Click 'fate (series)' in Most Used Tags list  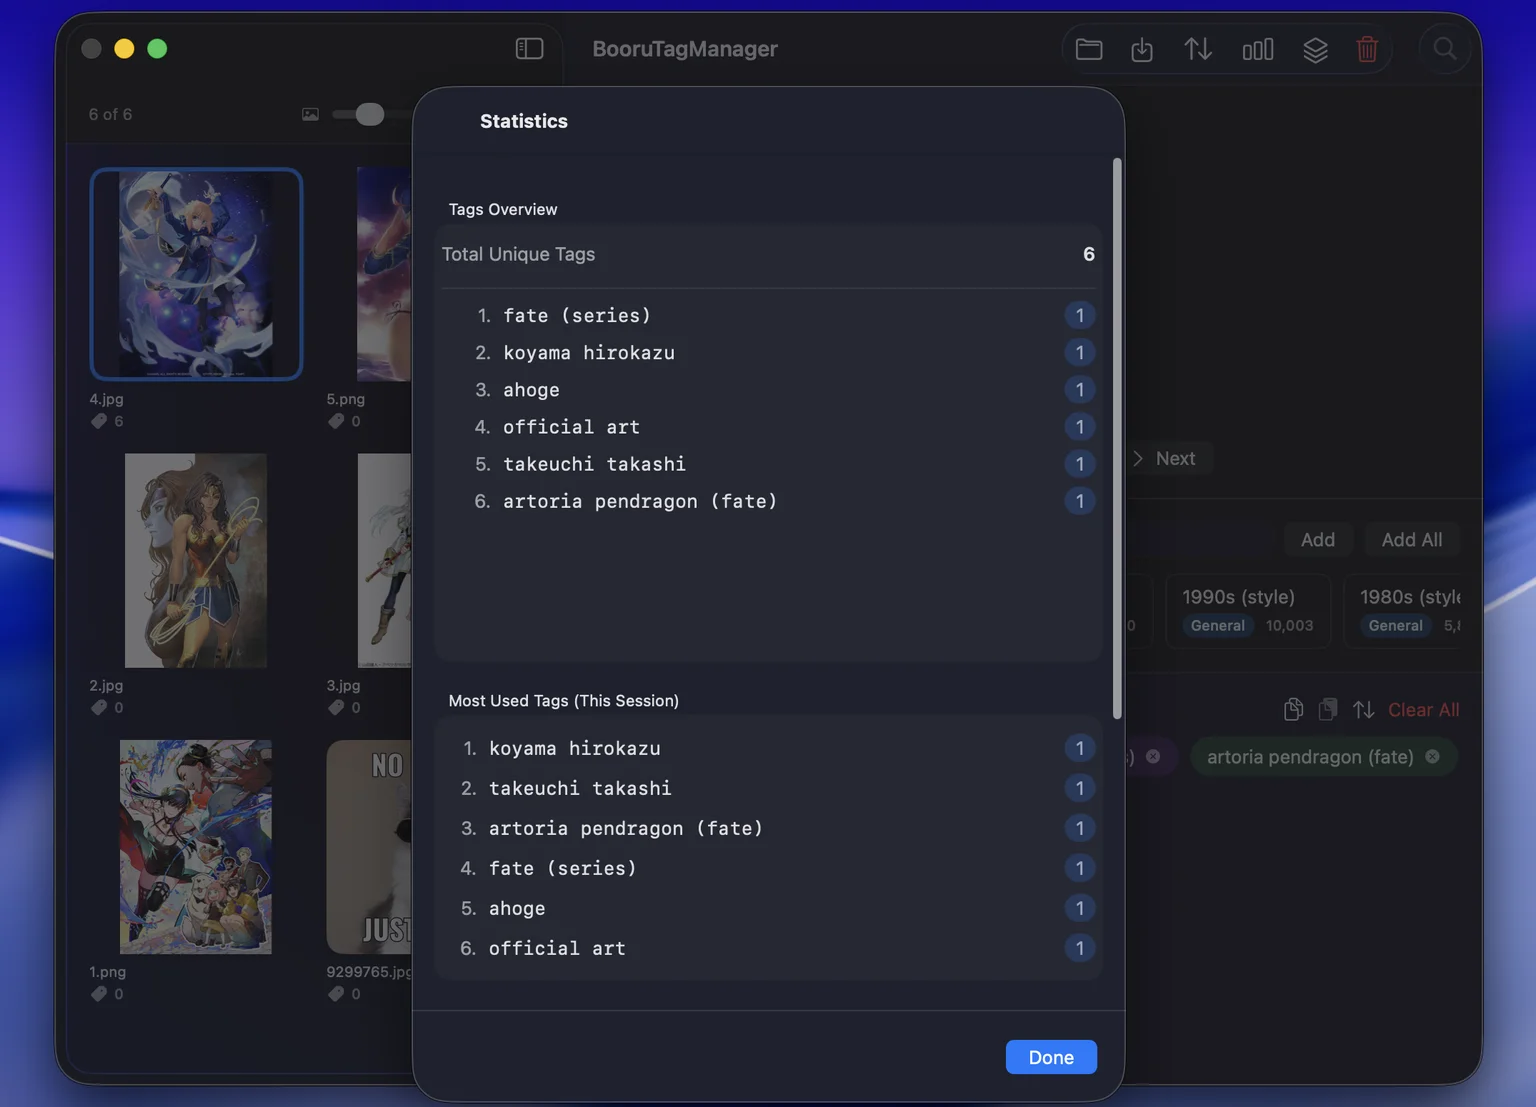(563, 868)
